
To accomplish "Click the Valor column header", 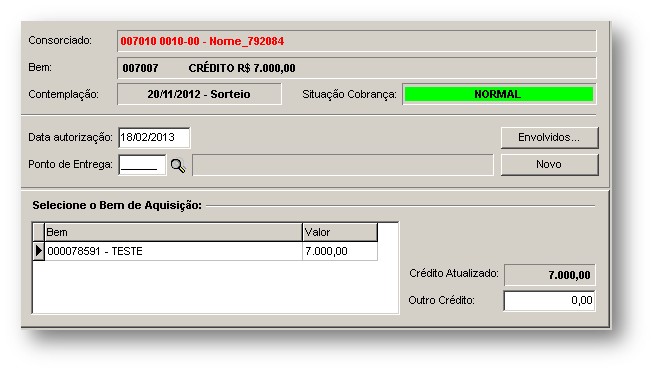I will coord(340,232).
